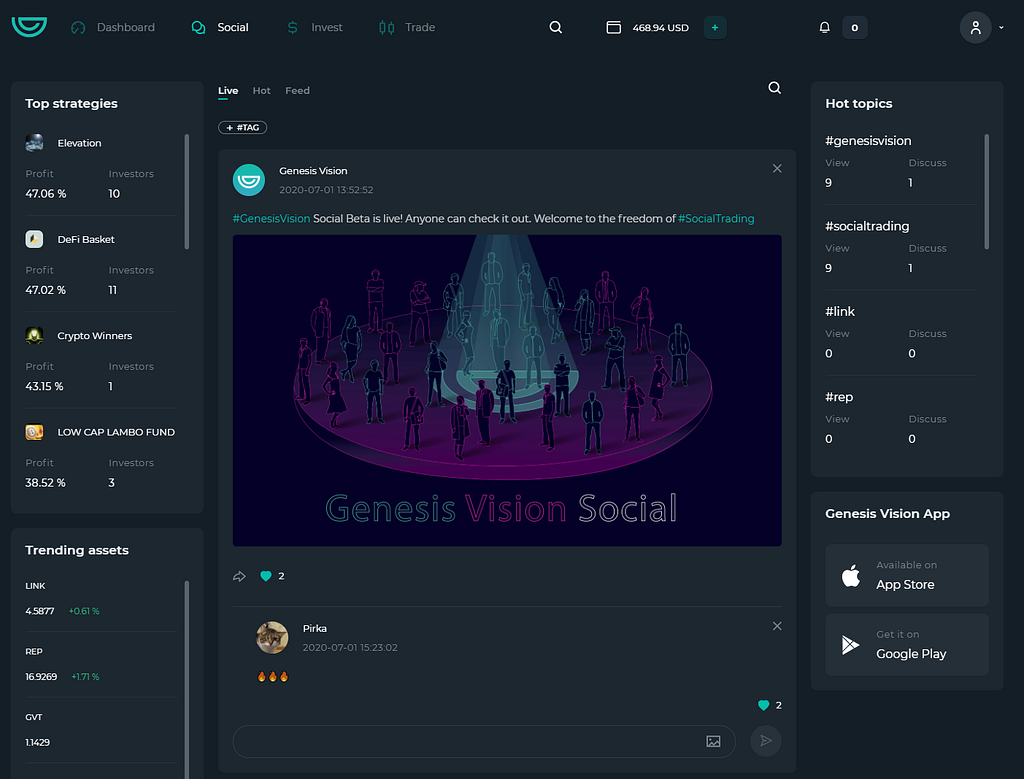Viewport: 1024px width, 779px height.
Task: Open the wallet icon beside 468.94 USD
Action: click(x=613, y=27)
